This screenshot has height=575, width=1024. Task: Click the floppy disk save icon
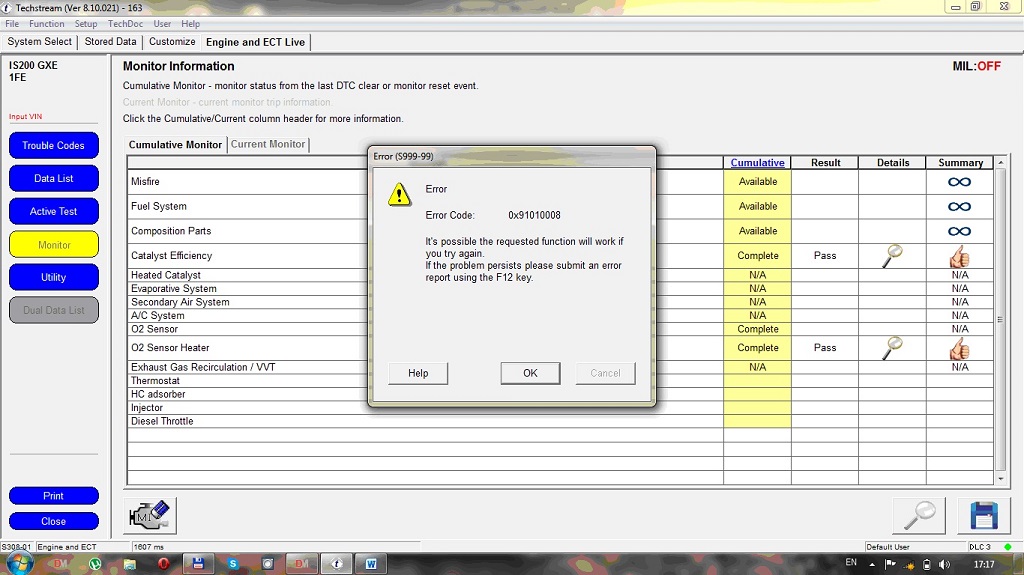(983, 515)
